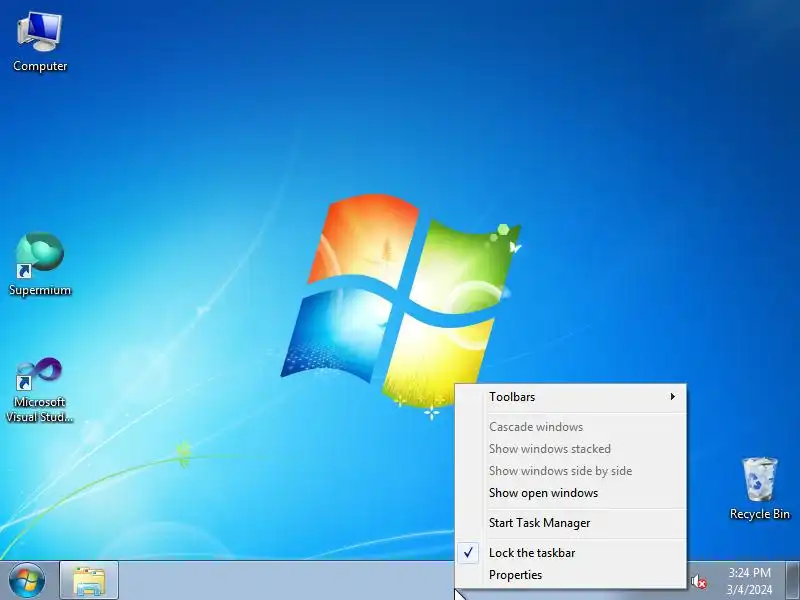Choose Start Task Manager
Image resolution: width=800 pixels, height=600 pixels.
571,523
